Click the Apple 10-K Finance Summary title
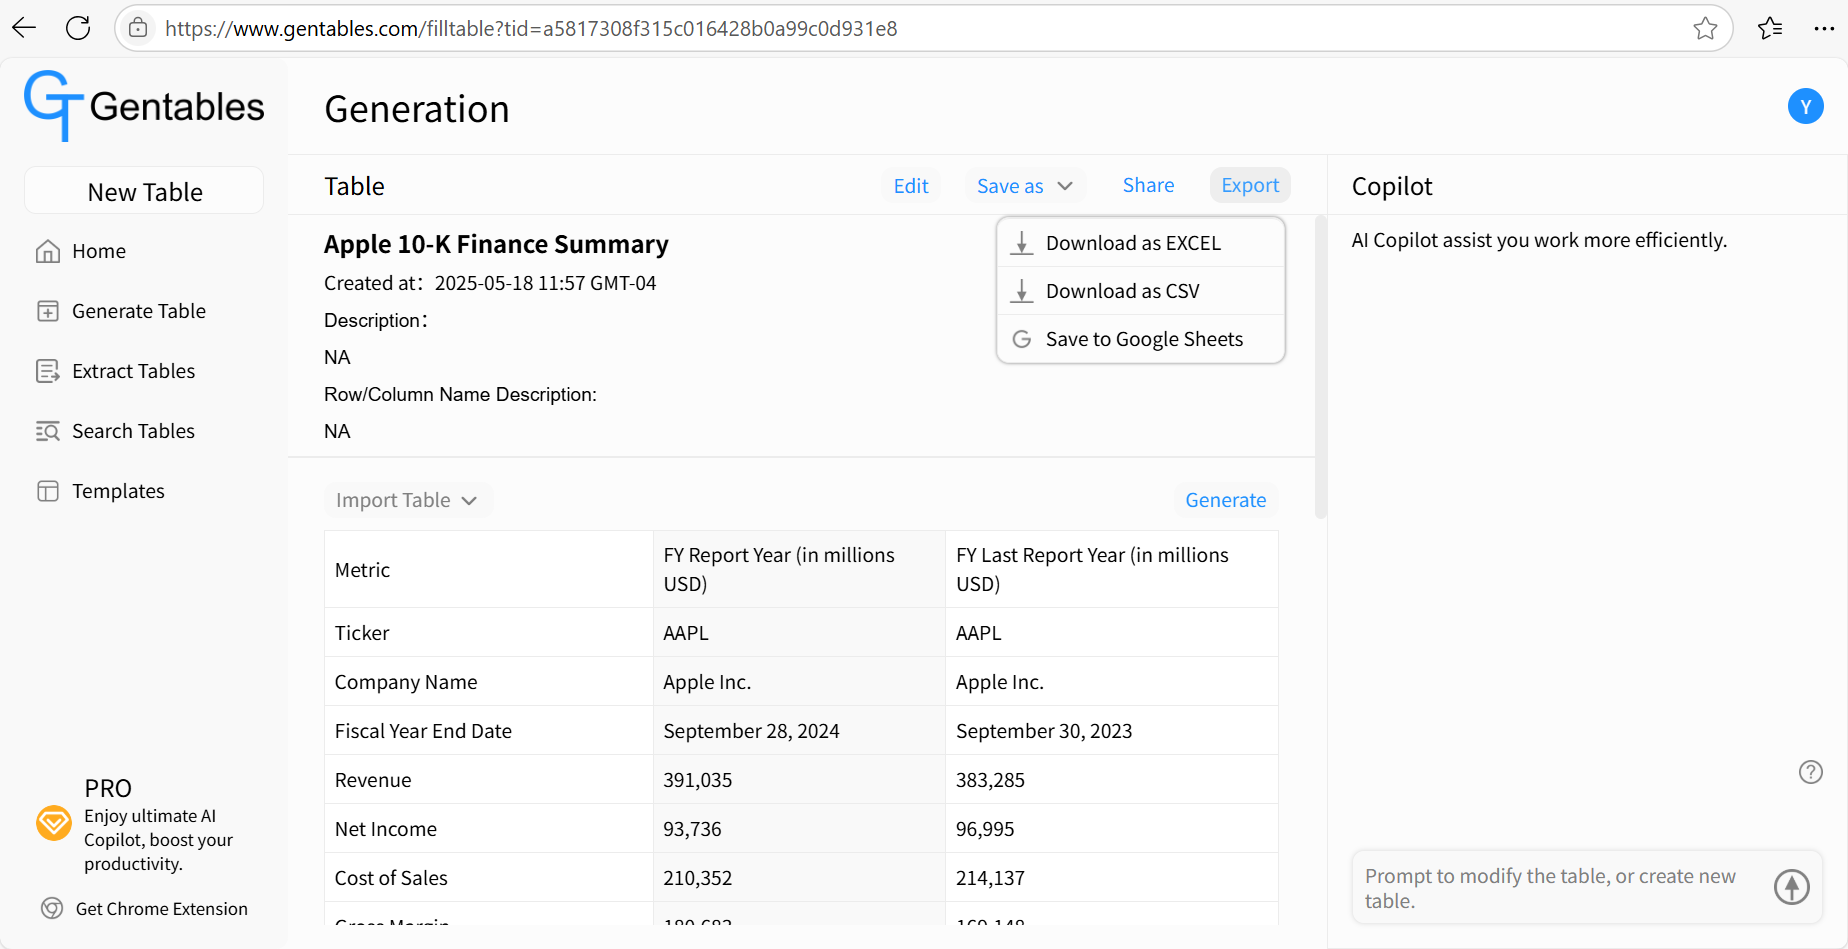The width and height of the screenshot is (1848, 949). [496, 244]
